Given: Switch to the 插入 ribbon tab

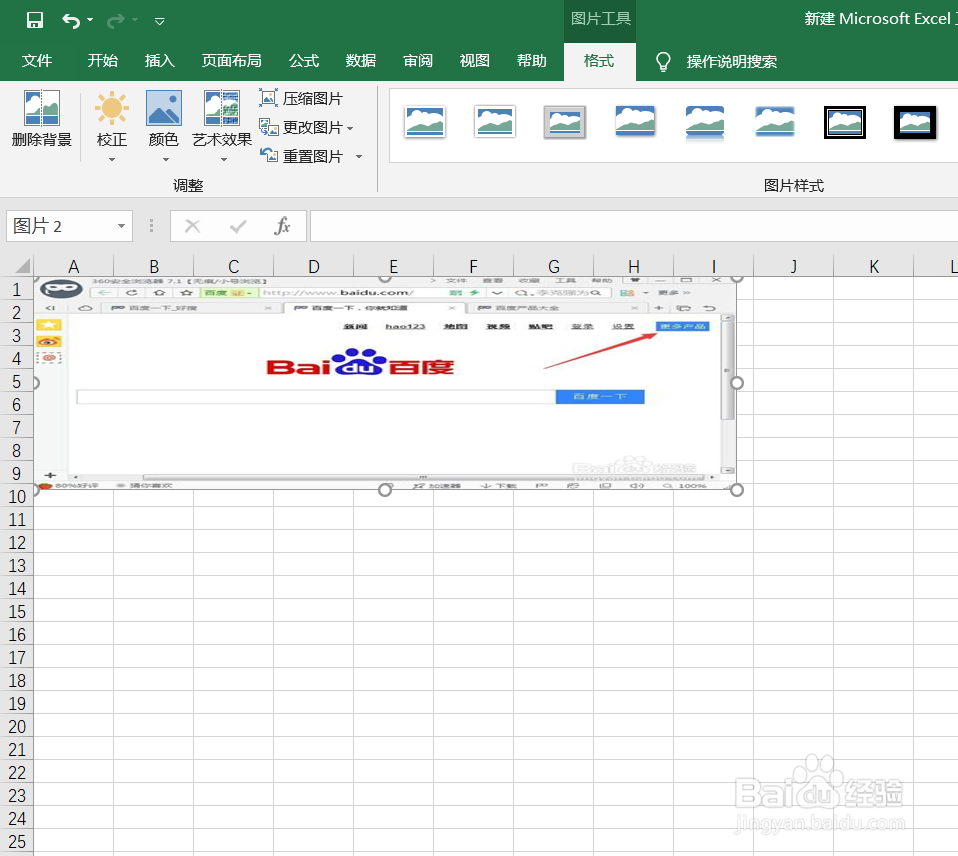Looking at the screenshot, I should point(159,60).
